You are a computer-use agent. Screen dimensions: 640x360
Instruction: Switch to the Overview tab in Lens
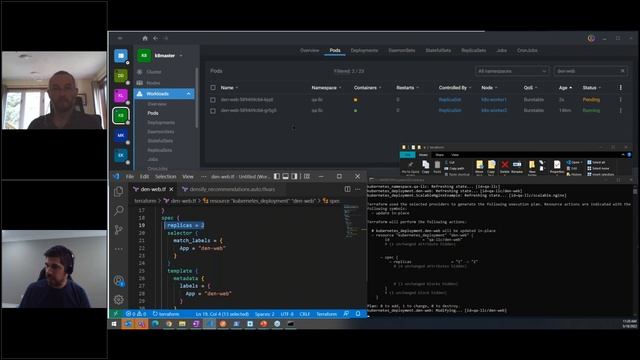309,51
